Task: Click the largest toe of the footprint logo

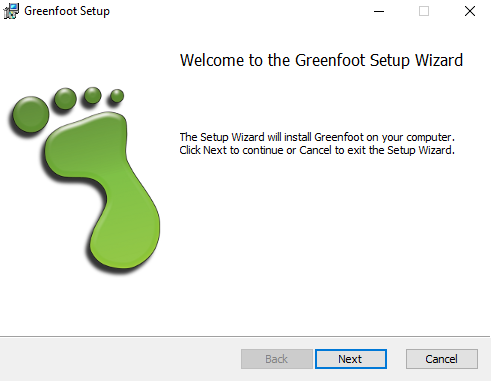Action: [30, 114]
